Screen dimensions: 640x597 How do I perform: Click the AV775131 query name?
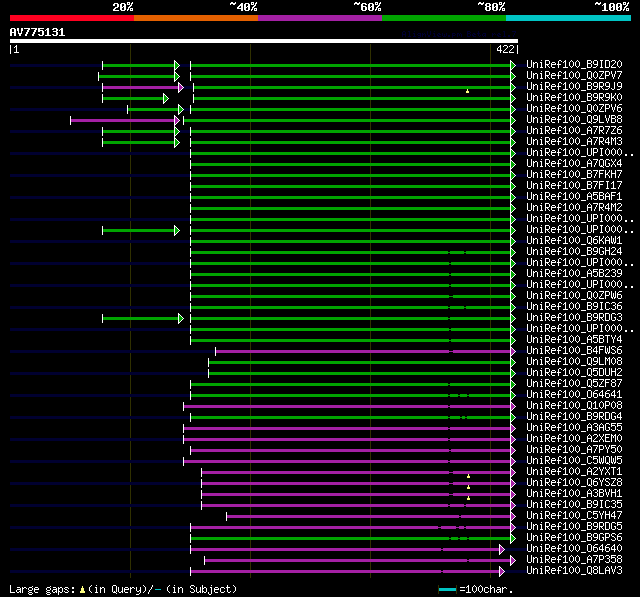click(x=37, y=33)
